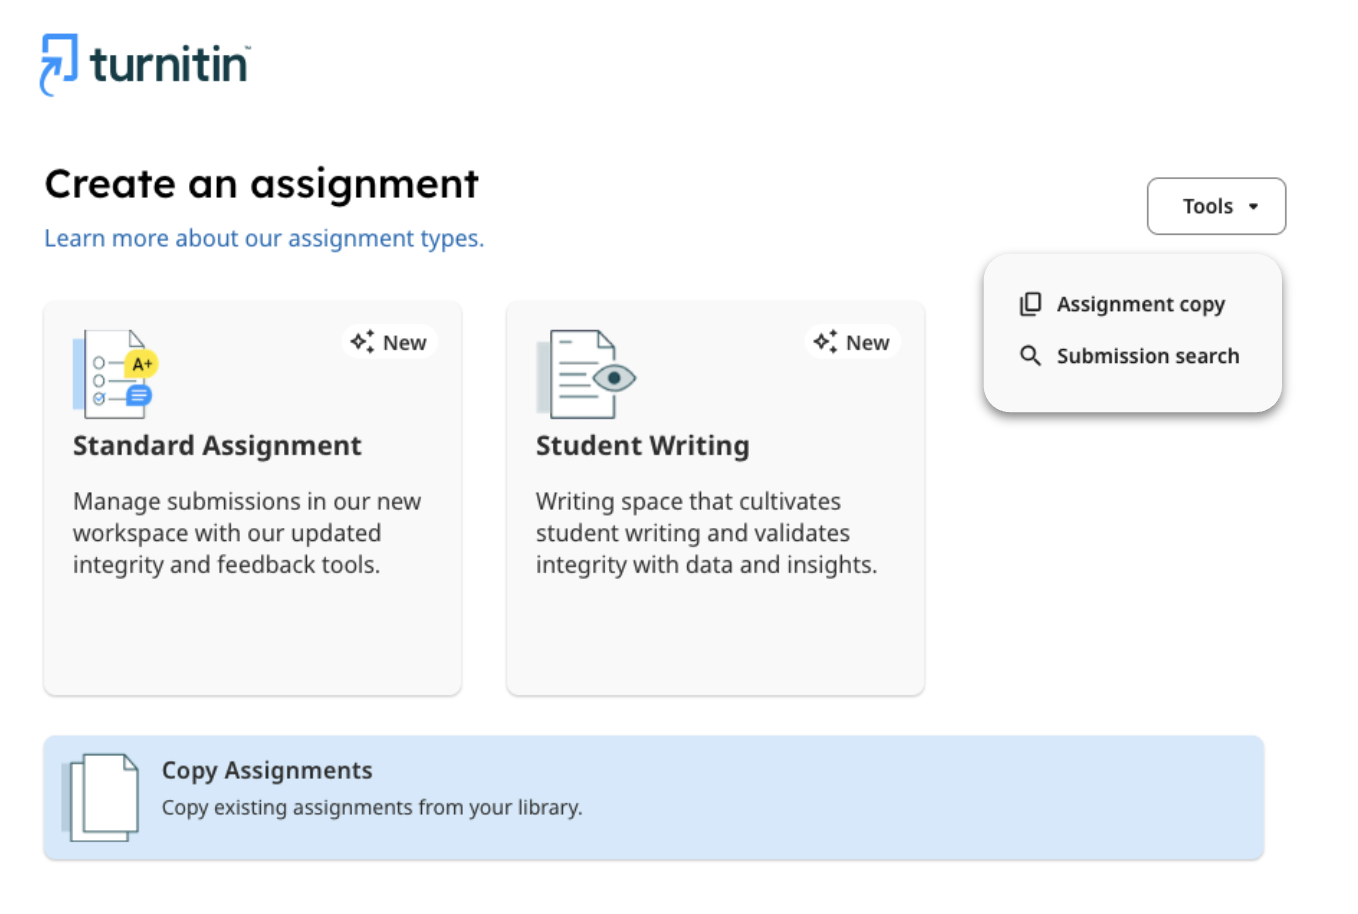Click the Submission search magnifier icon
The height and width of the screenshot is (914, 1358).
[1030, 356]
